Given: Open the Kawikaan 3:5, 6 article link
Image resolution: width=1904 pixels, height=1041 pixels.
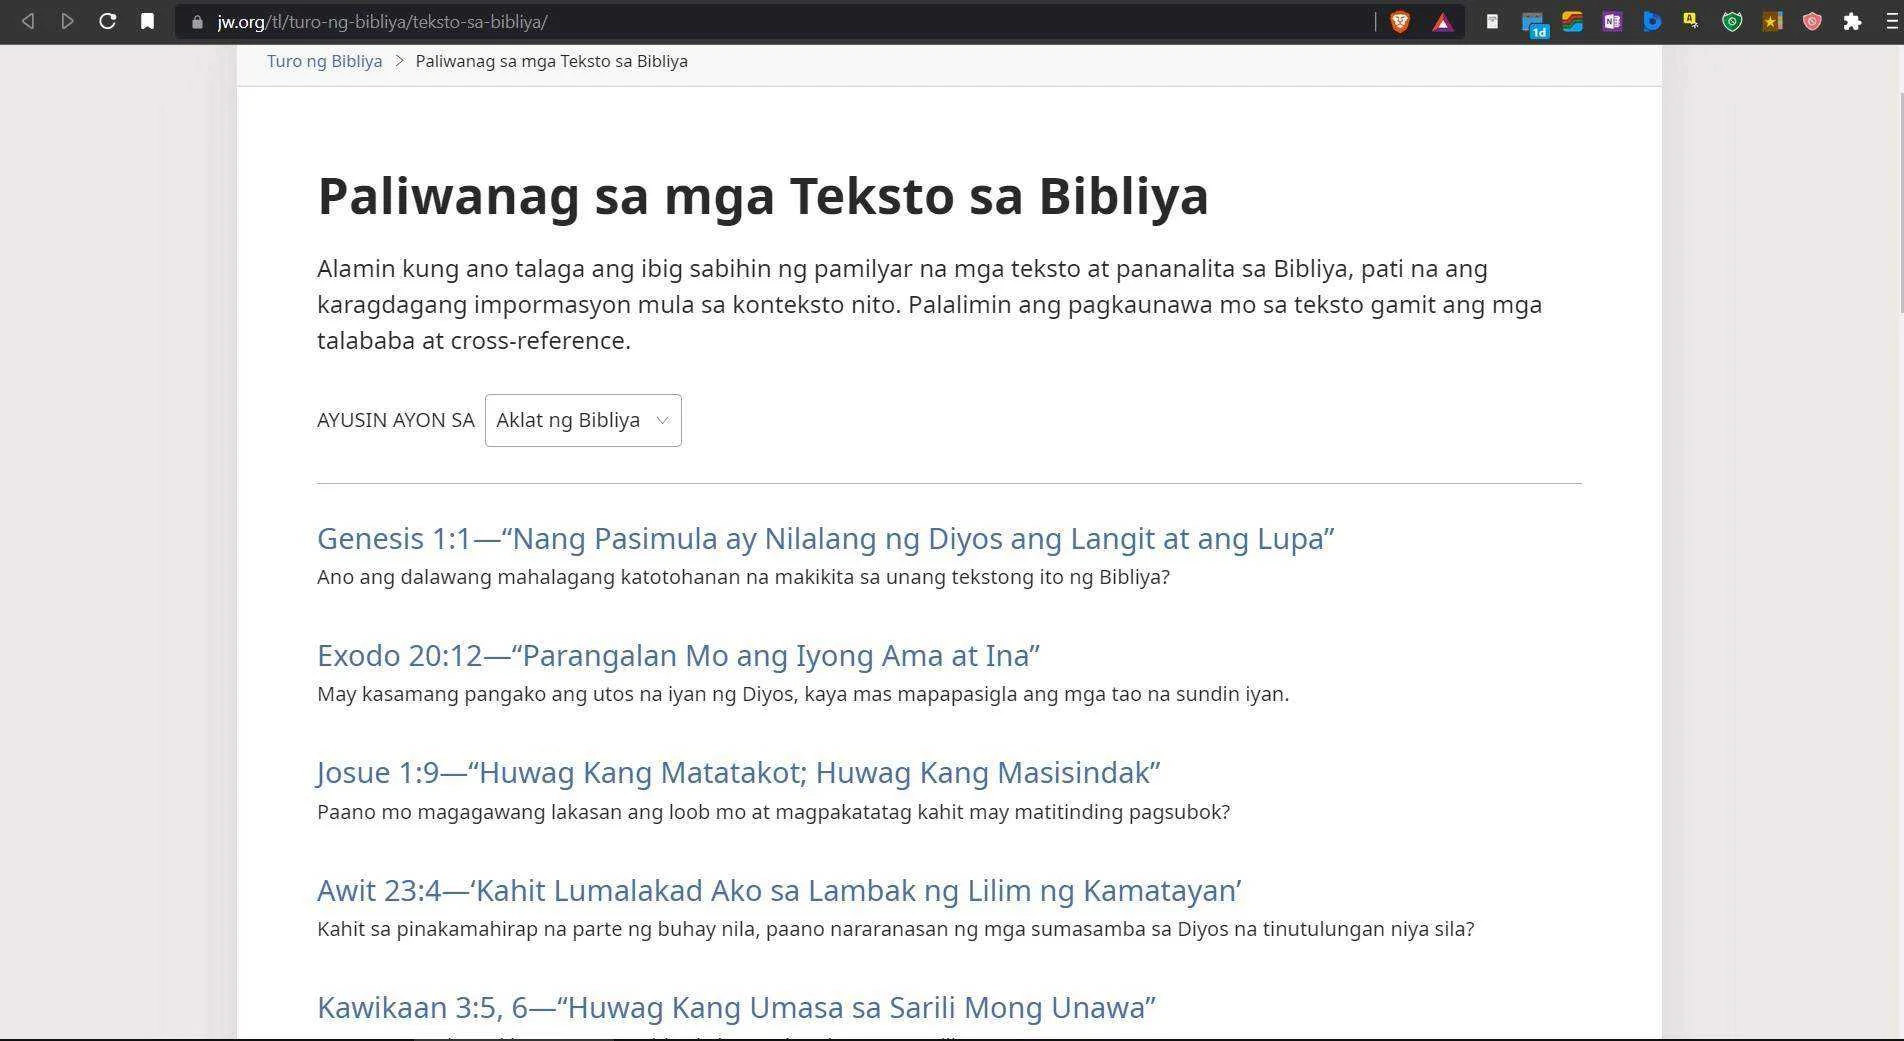Looking at the screenshot, I should (736, 1008).
